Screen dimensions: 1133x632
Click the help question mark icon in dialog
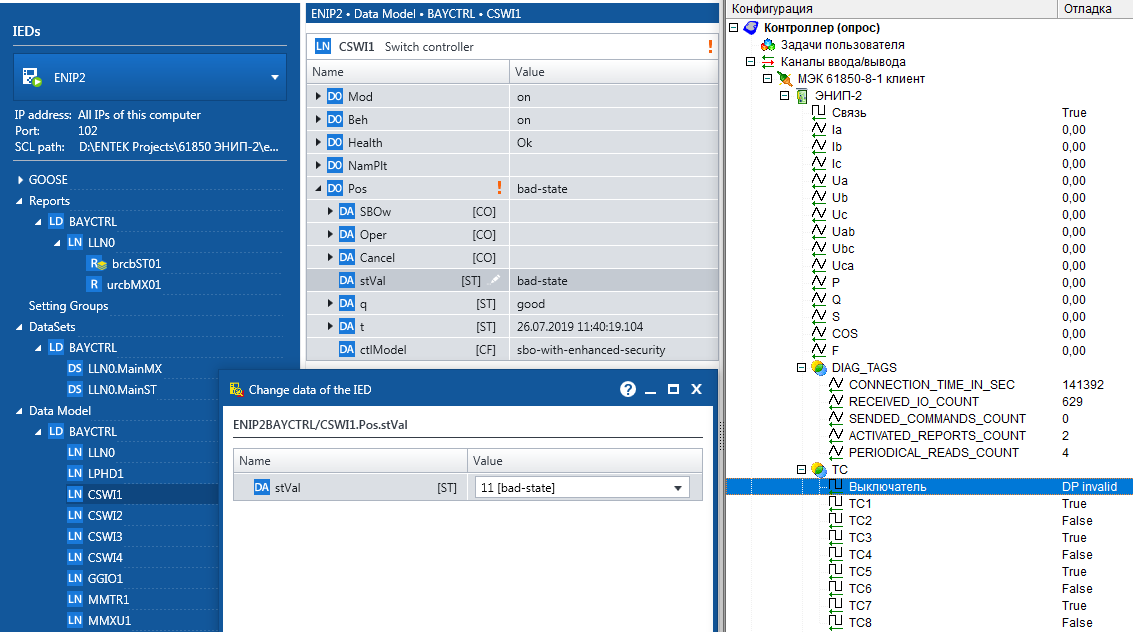point(628,390)
